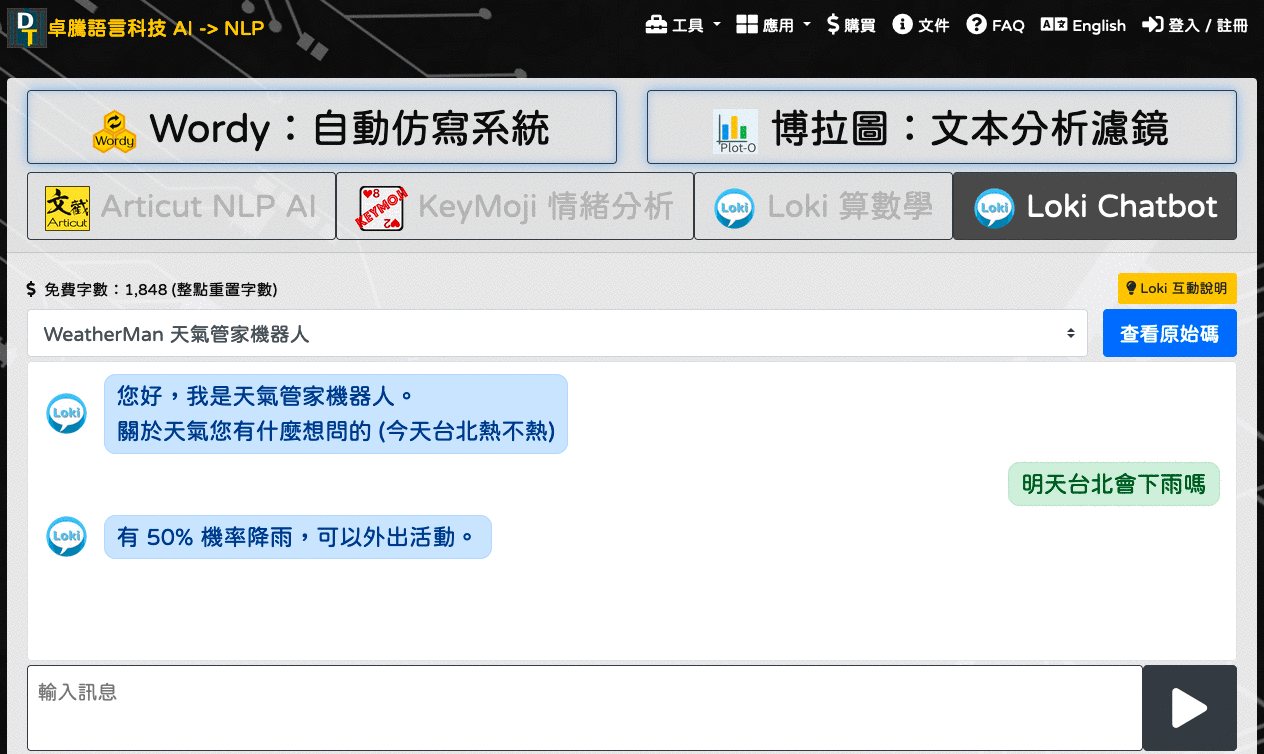Click the Loki 算數學 icon
The width and height of the screenshot is (1264, 754).
[735, 206]
